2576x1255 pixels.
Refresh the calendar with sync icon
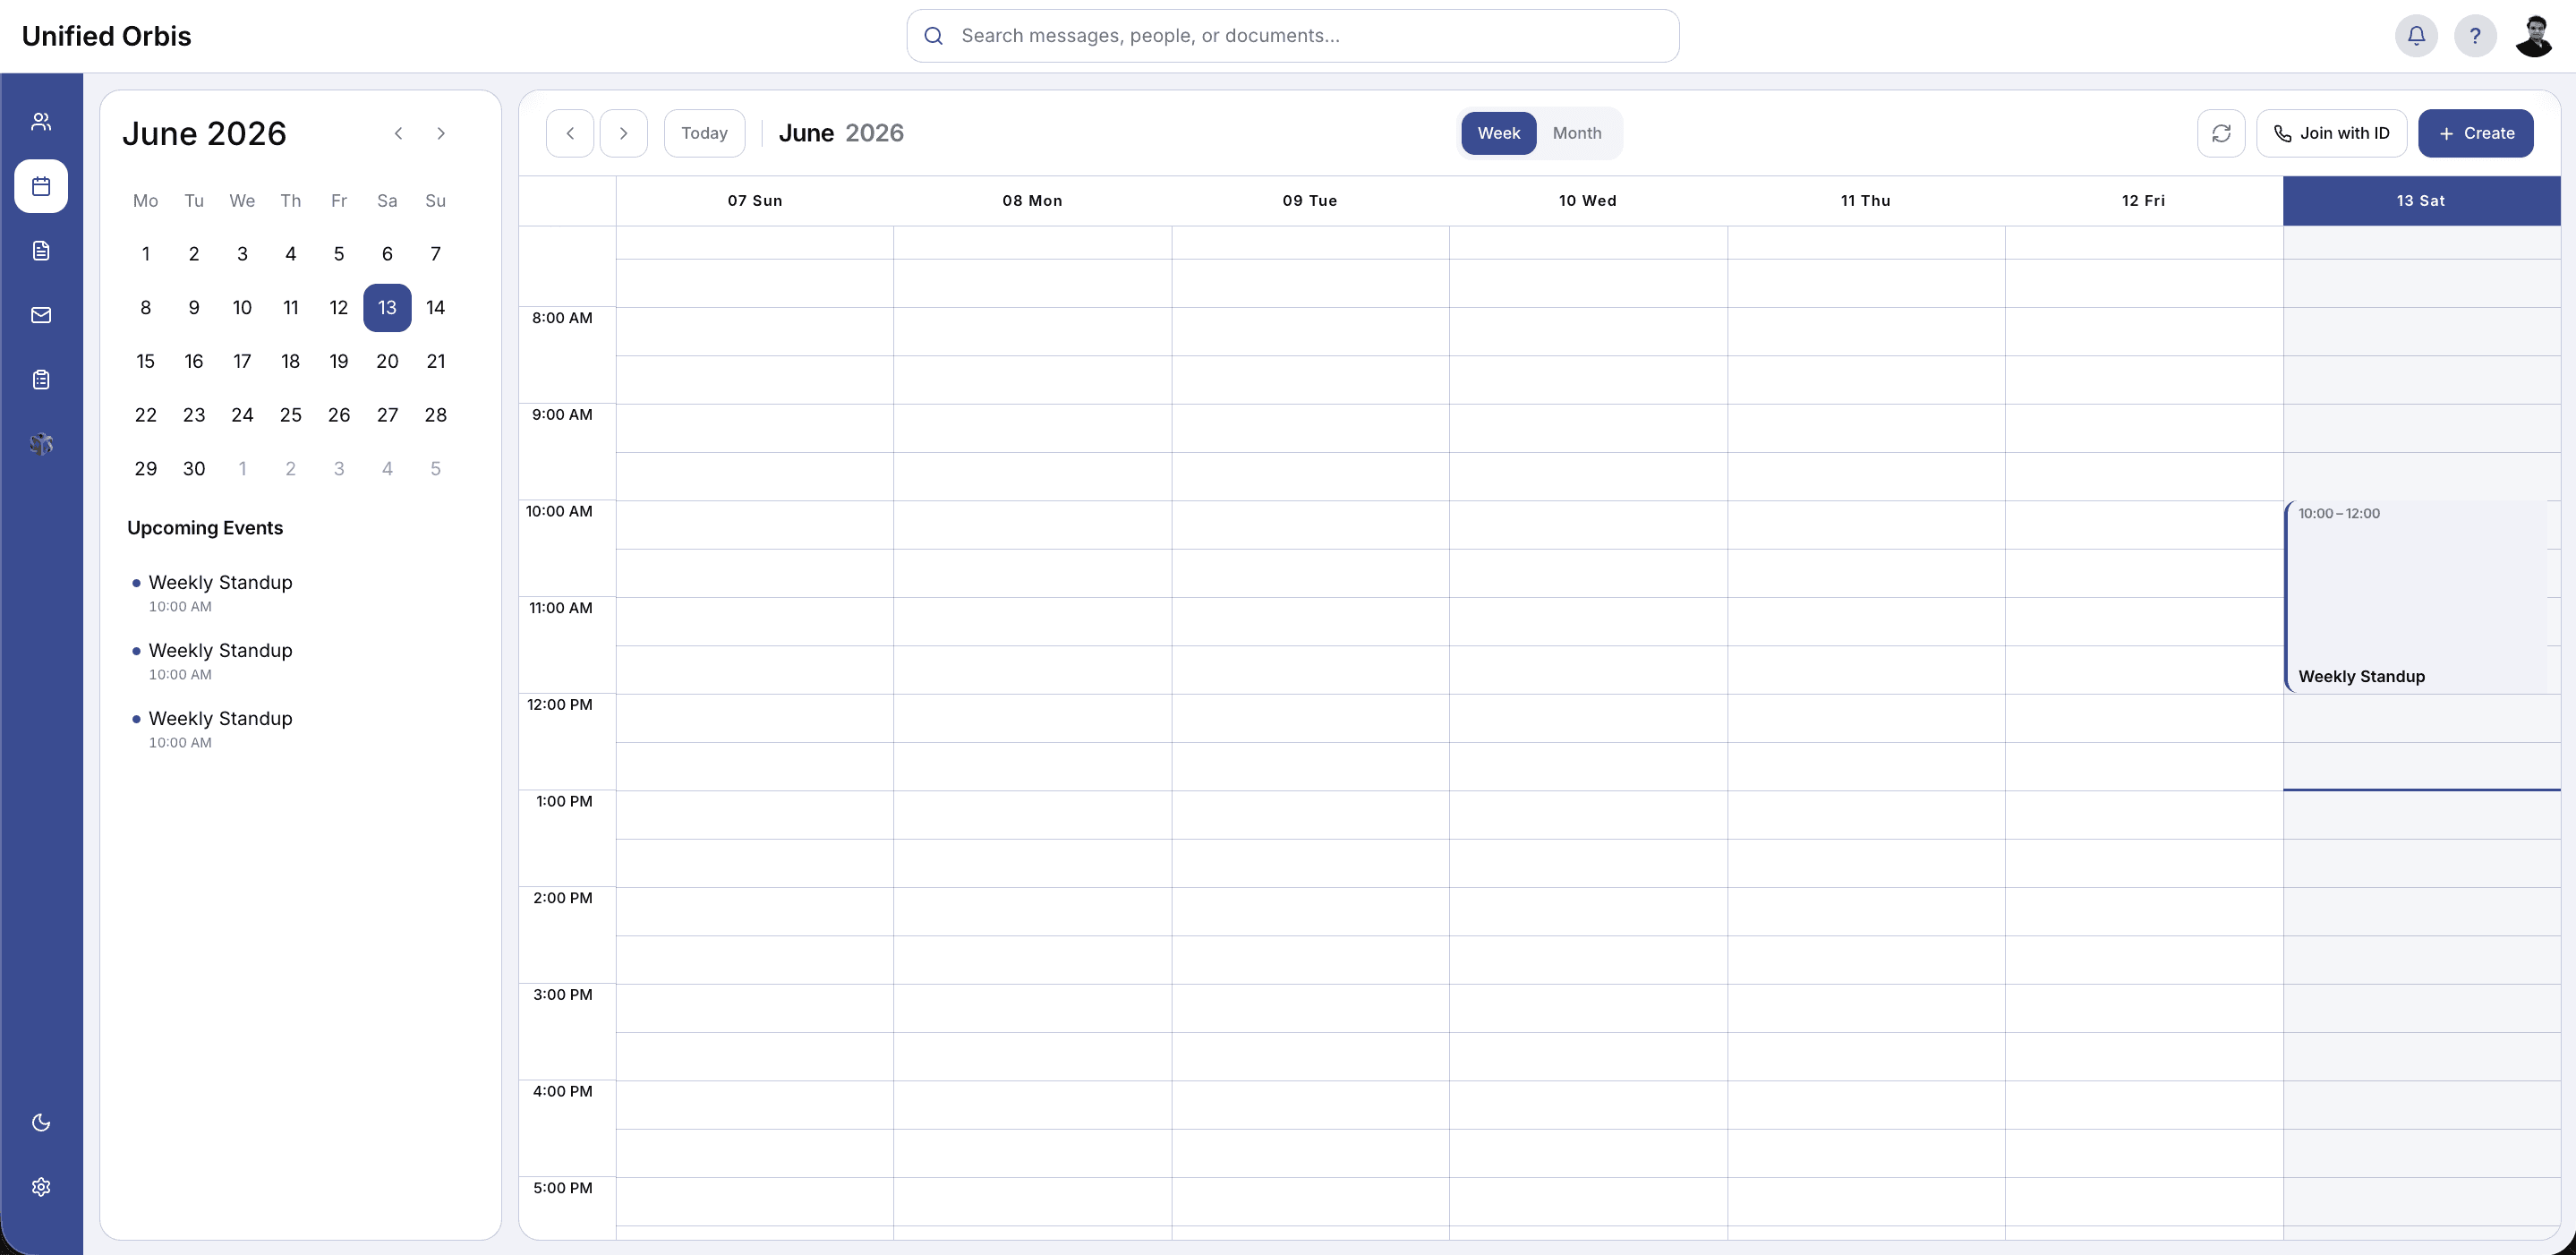[2221, 133]
